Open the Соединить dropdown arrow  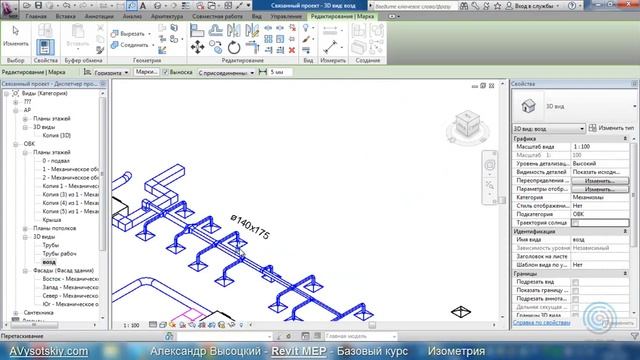(153, 45)
